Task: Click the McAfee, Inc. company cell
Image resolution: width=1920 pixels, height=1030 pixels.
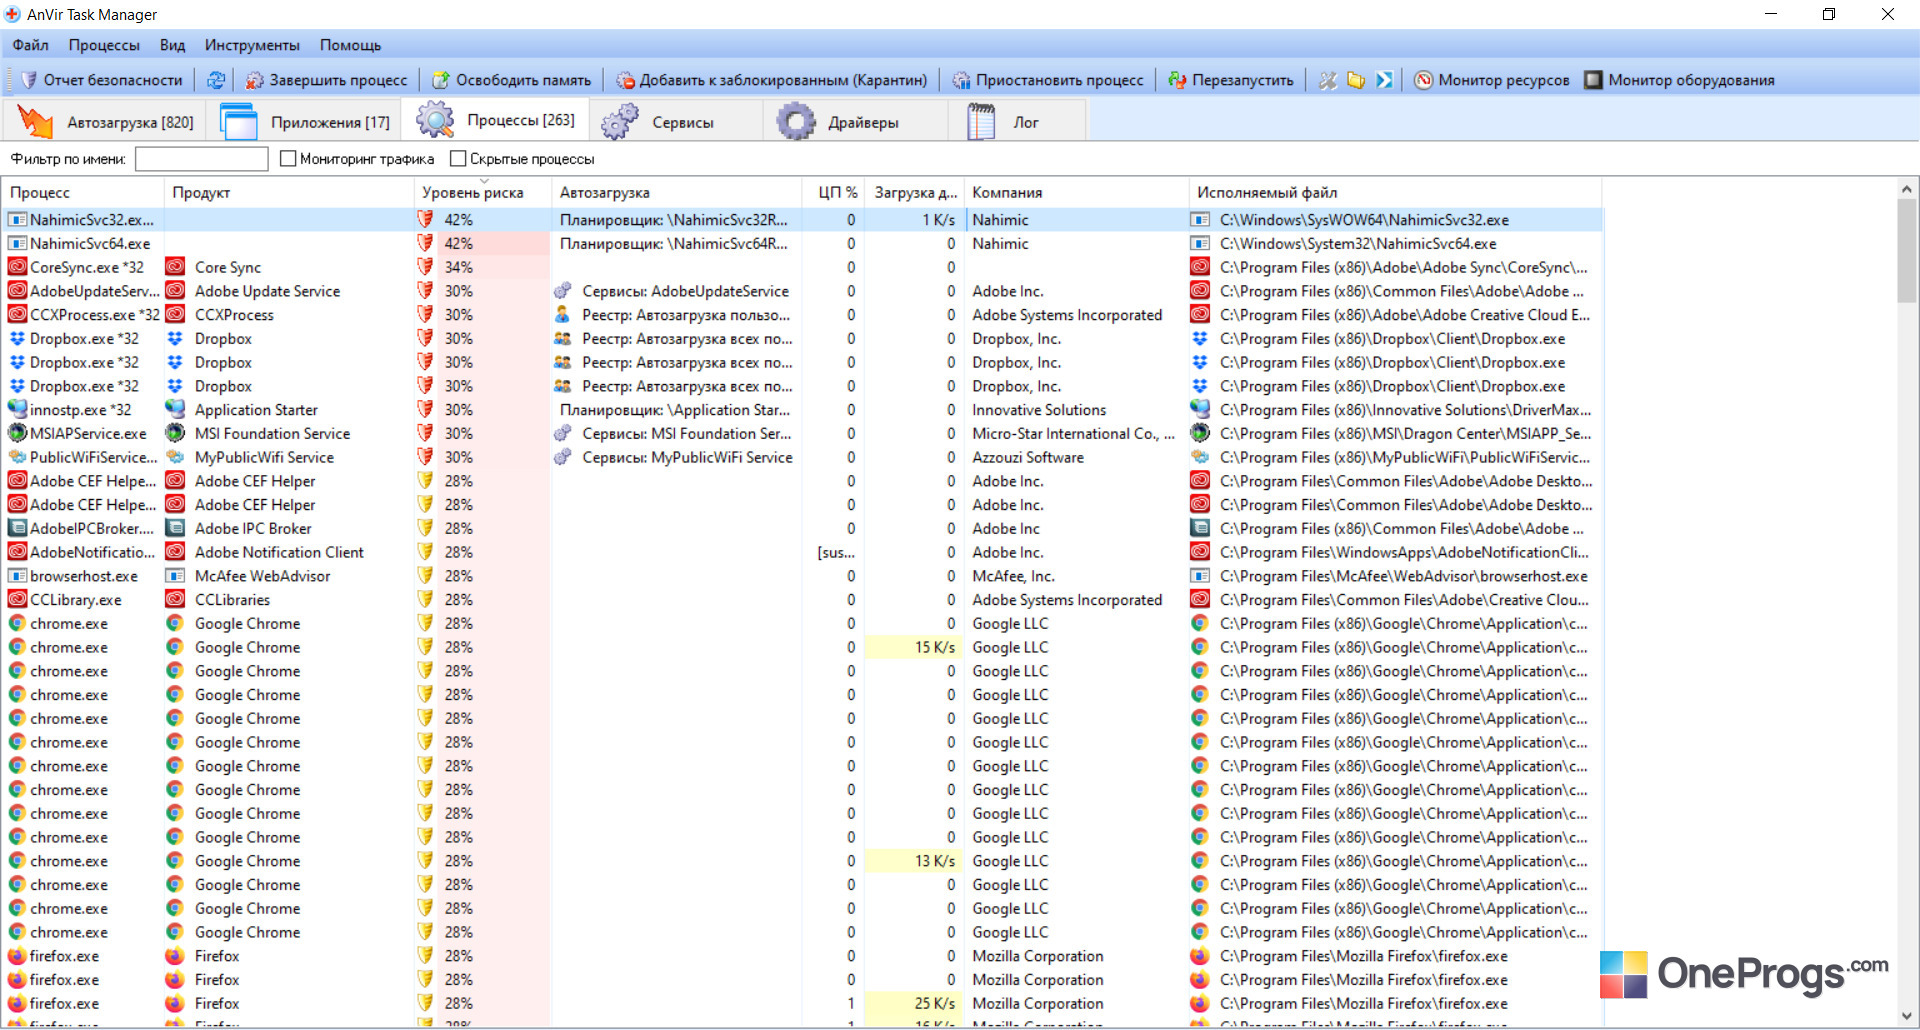Action: coord(1013,576)
